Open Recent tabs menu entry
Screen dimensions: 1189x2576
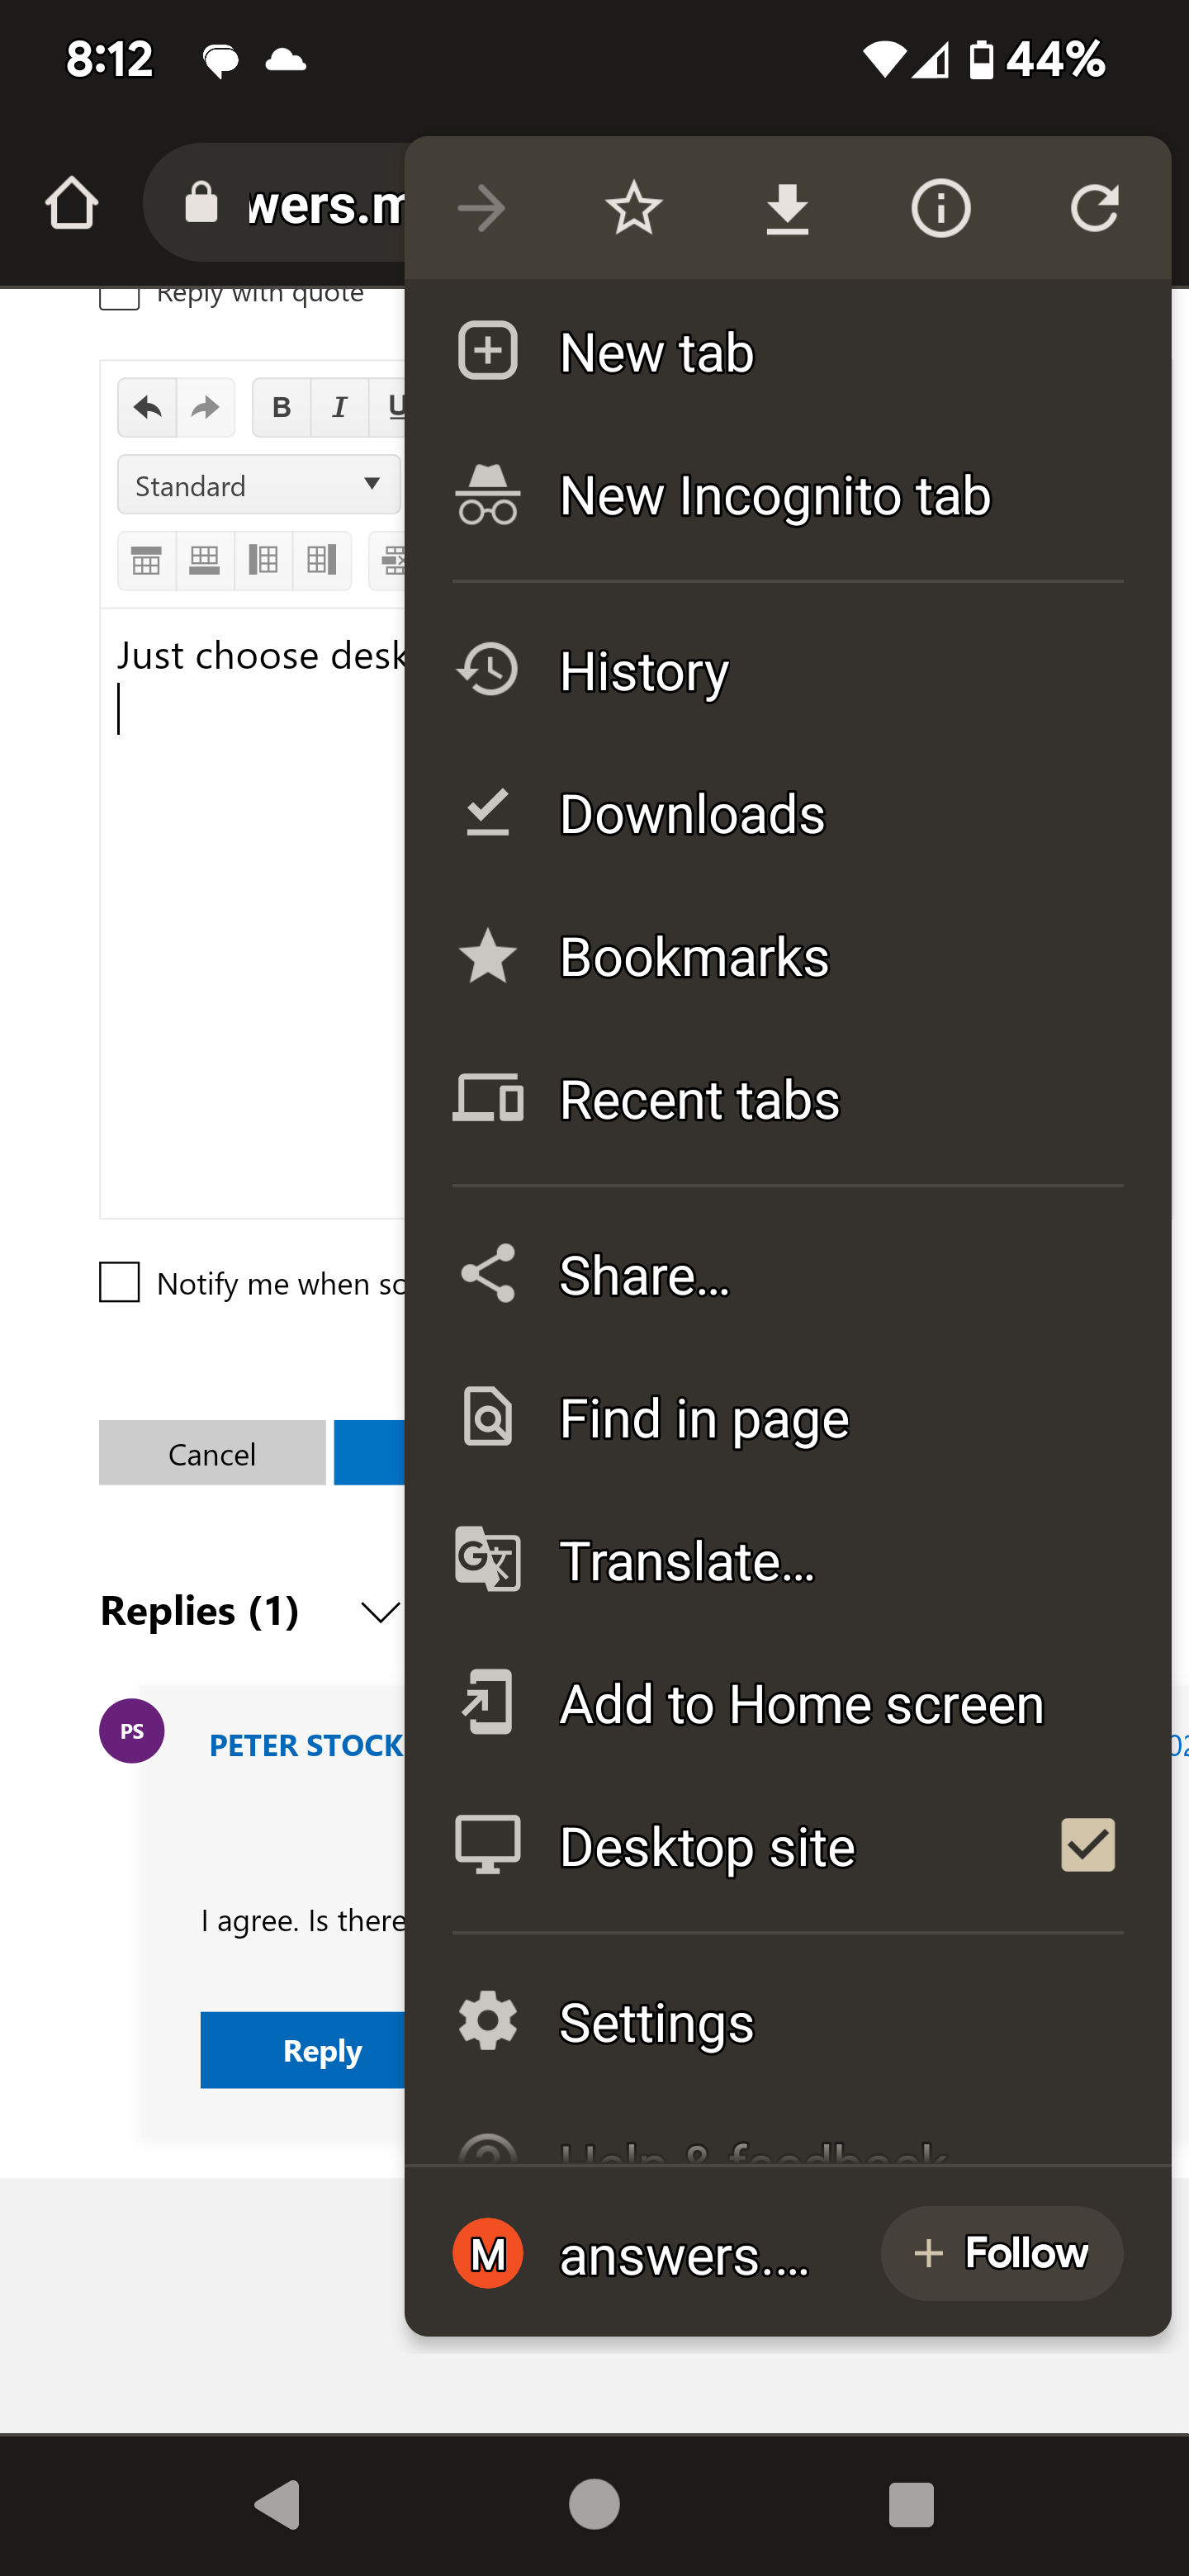(x=788, y=1099)
